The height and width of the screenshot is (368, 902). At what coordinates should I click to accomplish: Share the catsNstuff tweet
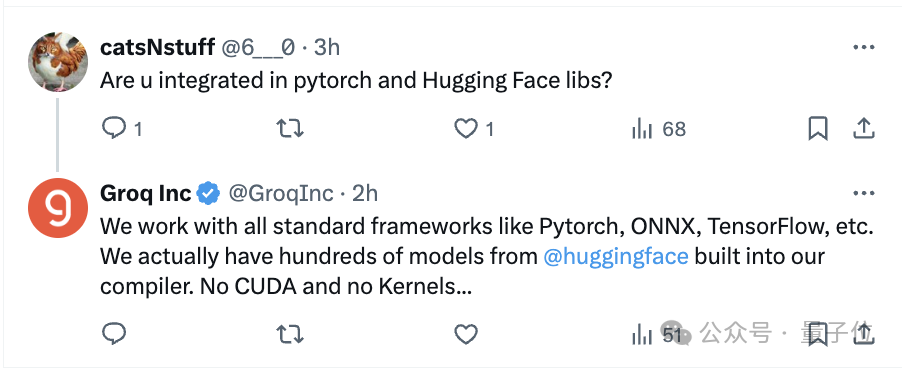pos(863,129)
